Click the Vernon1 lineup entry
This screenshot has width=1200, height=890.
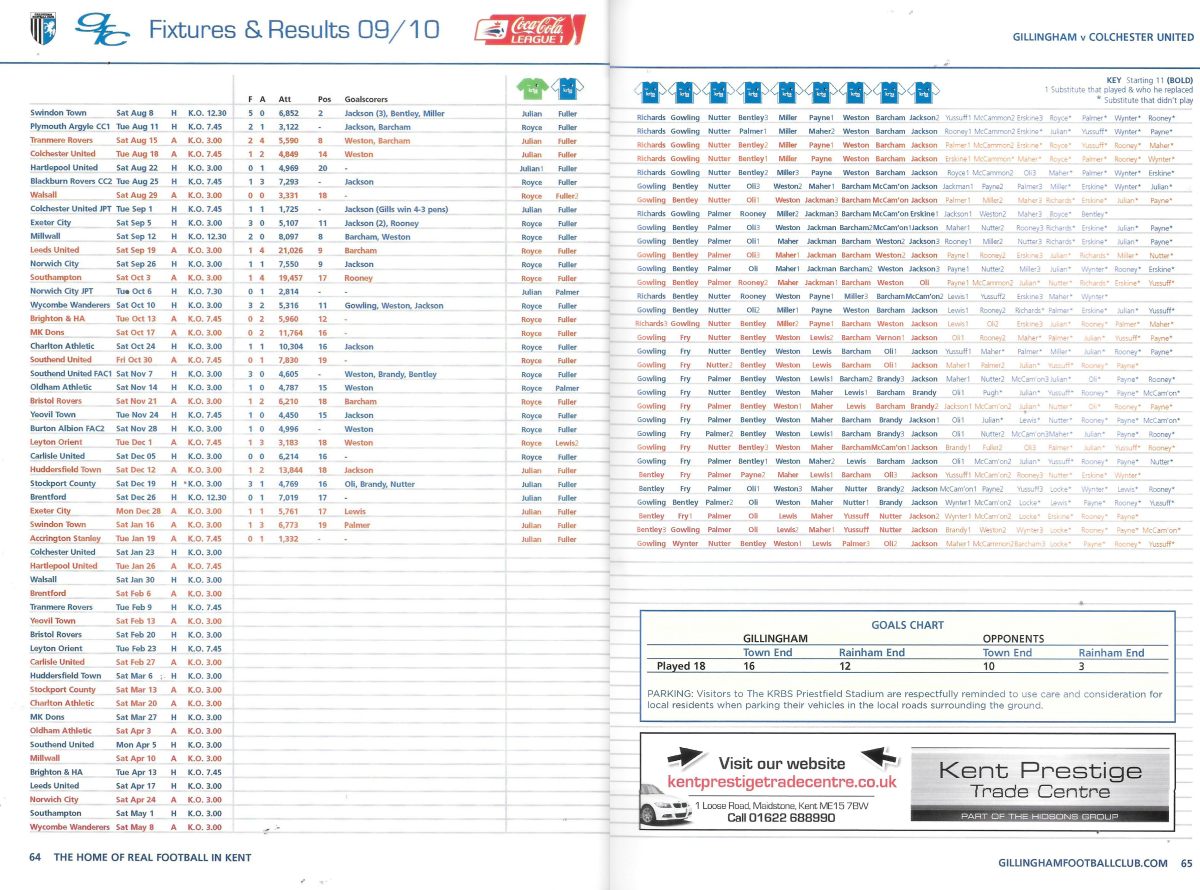tap(889, 338)
